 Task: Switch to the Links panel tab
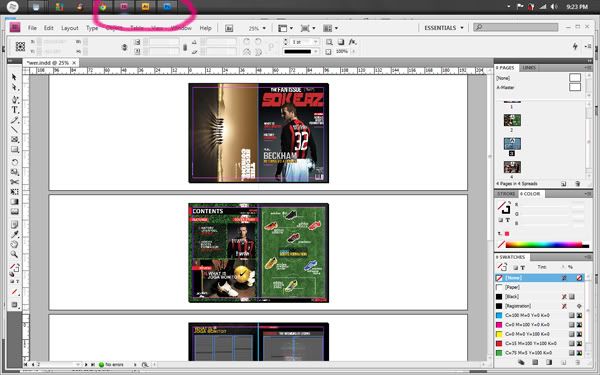click(x=529, y=68)
